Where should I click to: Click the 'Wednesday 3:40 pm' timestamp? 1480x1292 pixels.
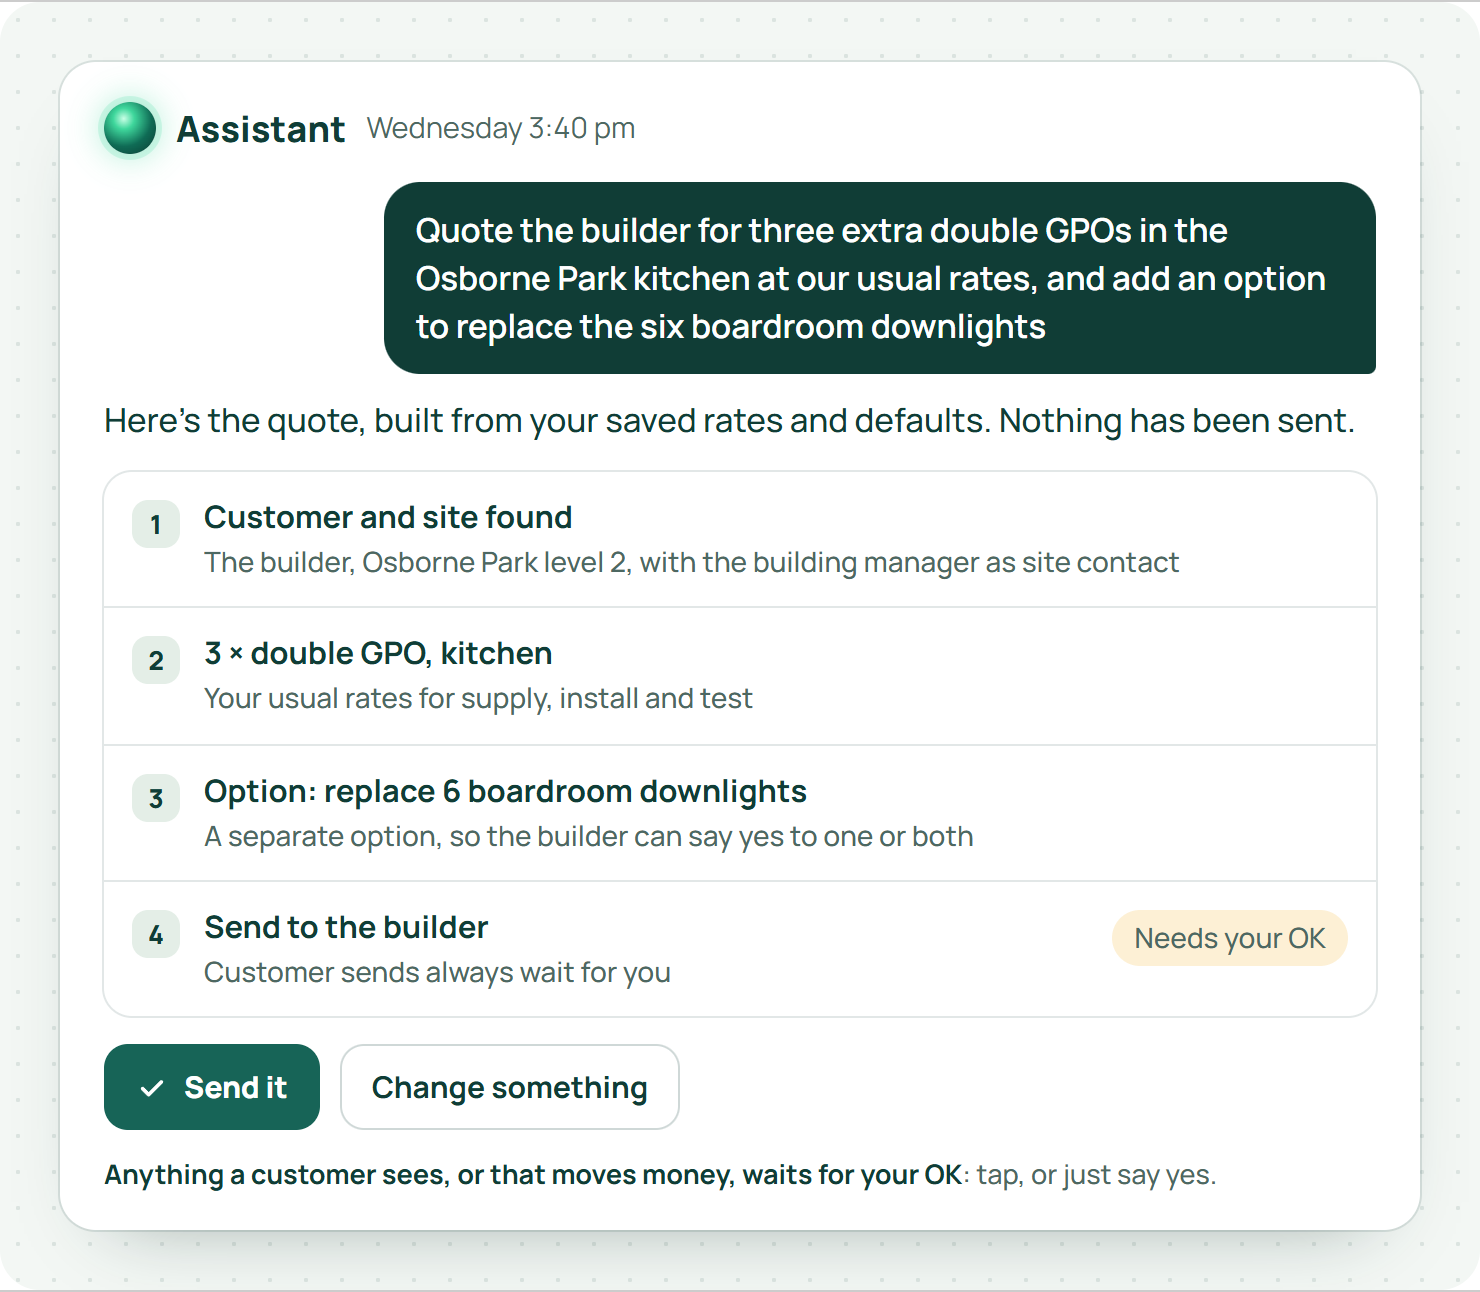pyautogui.click(x=501, y=128)
